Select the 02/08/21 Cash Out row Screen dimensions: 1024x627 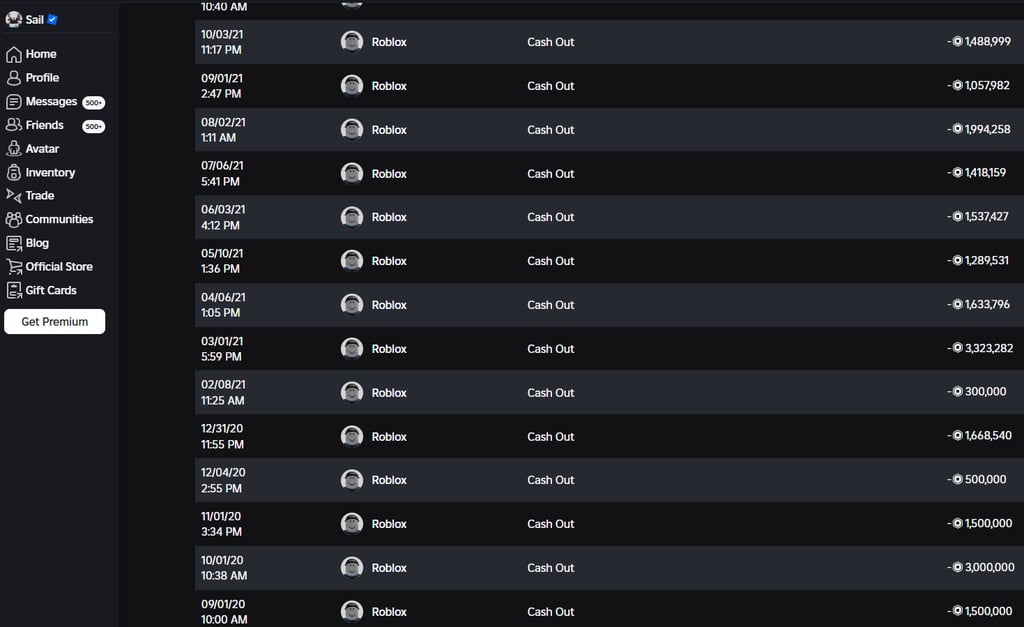point(609,393)
